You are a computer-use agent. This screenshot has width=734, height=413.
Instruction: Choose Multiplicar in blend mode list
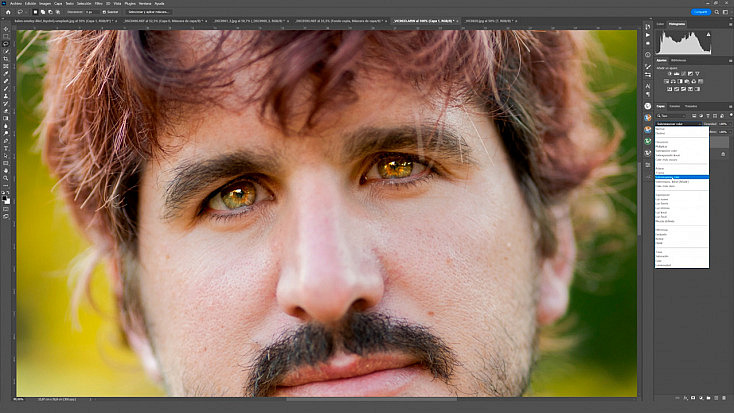click(682, 147)
